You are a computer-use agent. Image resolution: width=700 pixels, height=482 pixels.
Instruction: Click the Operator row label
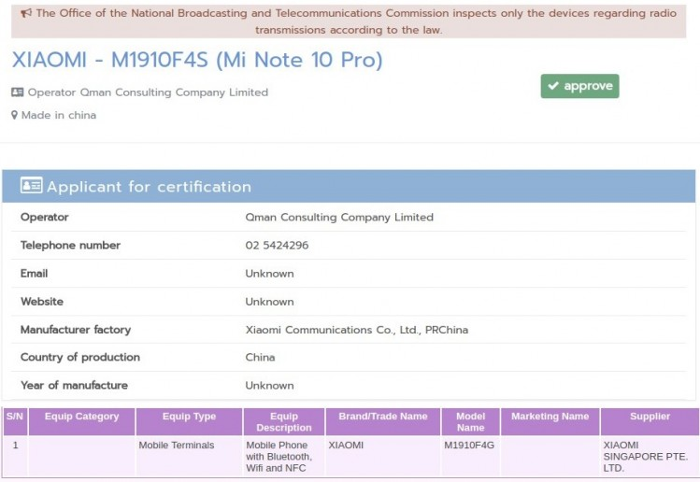44,217
